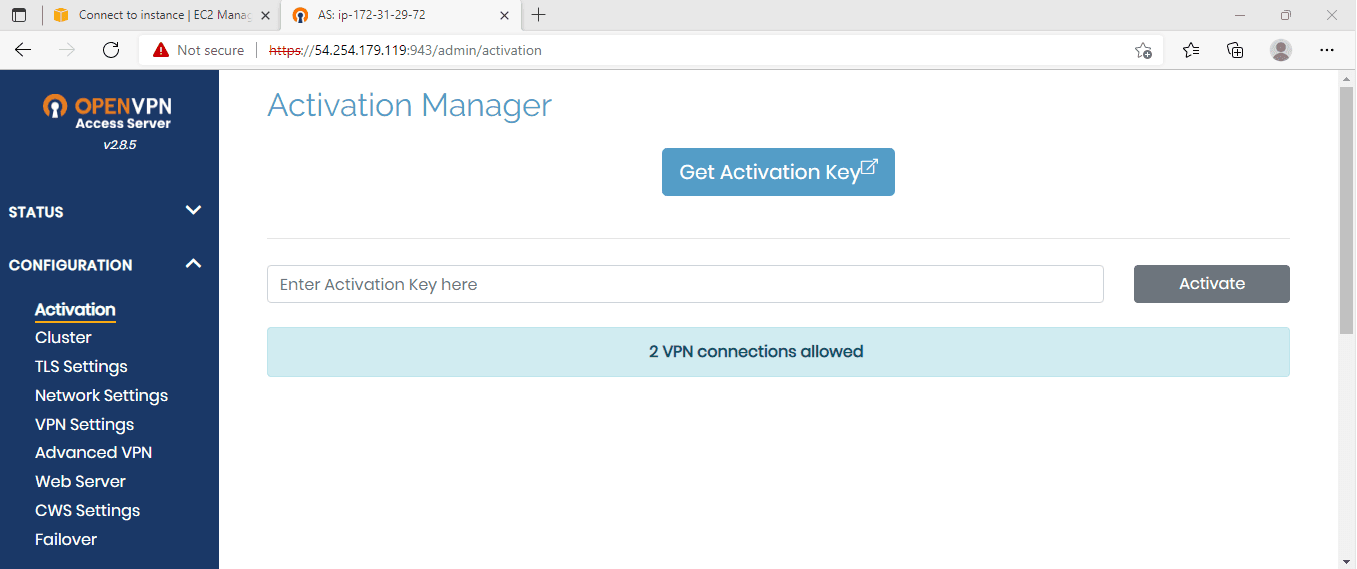Click the browser Back arrow
This screenshot has height=569, width=1357.
[23, 50]
